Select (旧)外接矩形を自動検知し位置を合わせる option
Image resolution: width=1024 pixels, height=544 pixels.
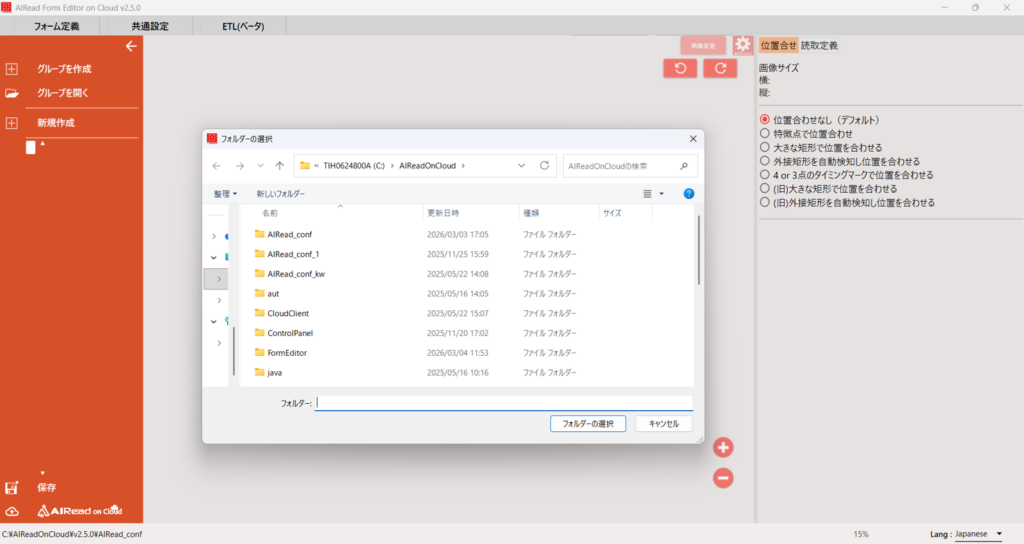coord(765,202)
